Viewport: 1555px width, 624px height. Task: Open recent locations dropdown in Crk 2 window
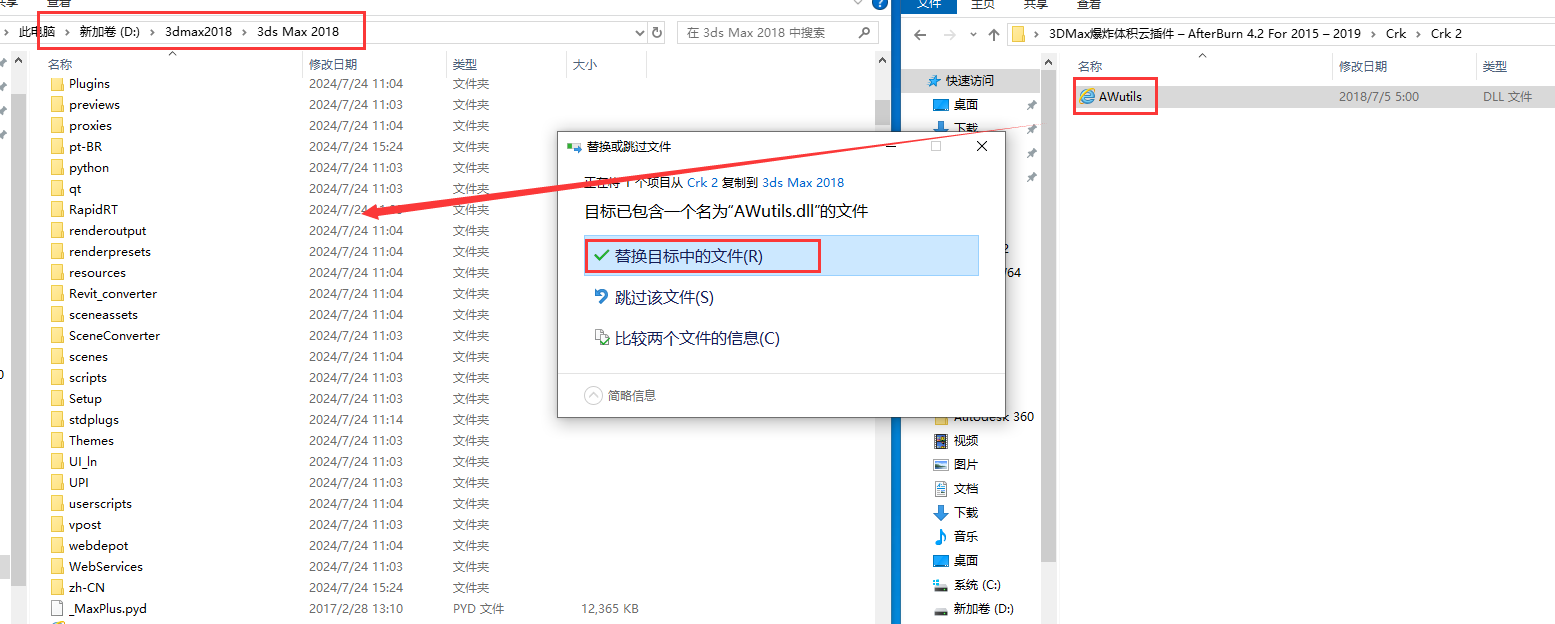click(x=972, y=34)
